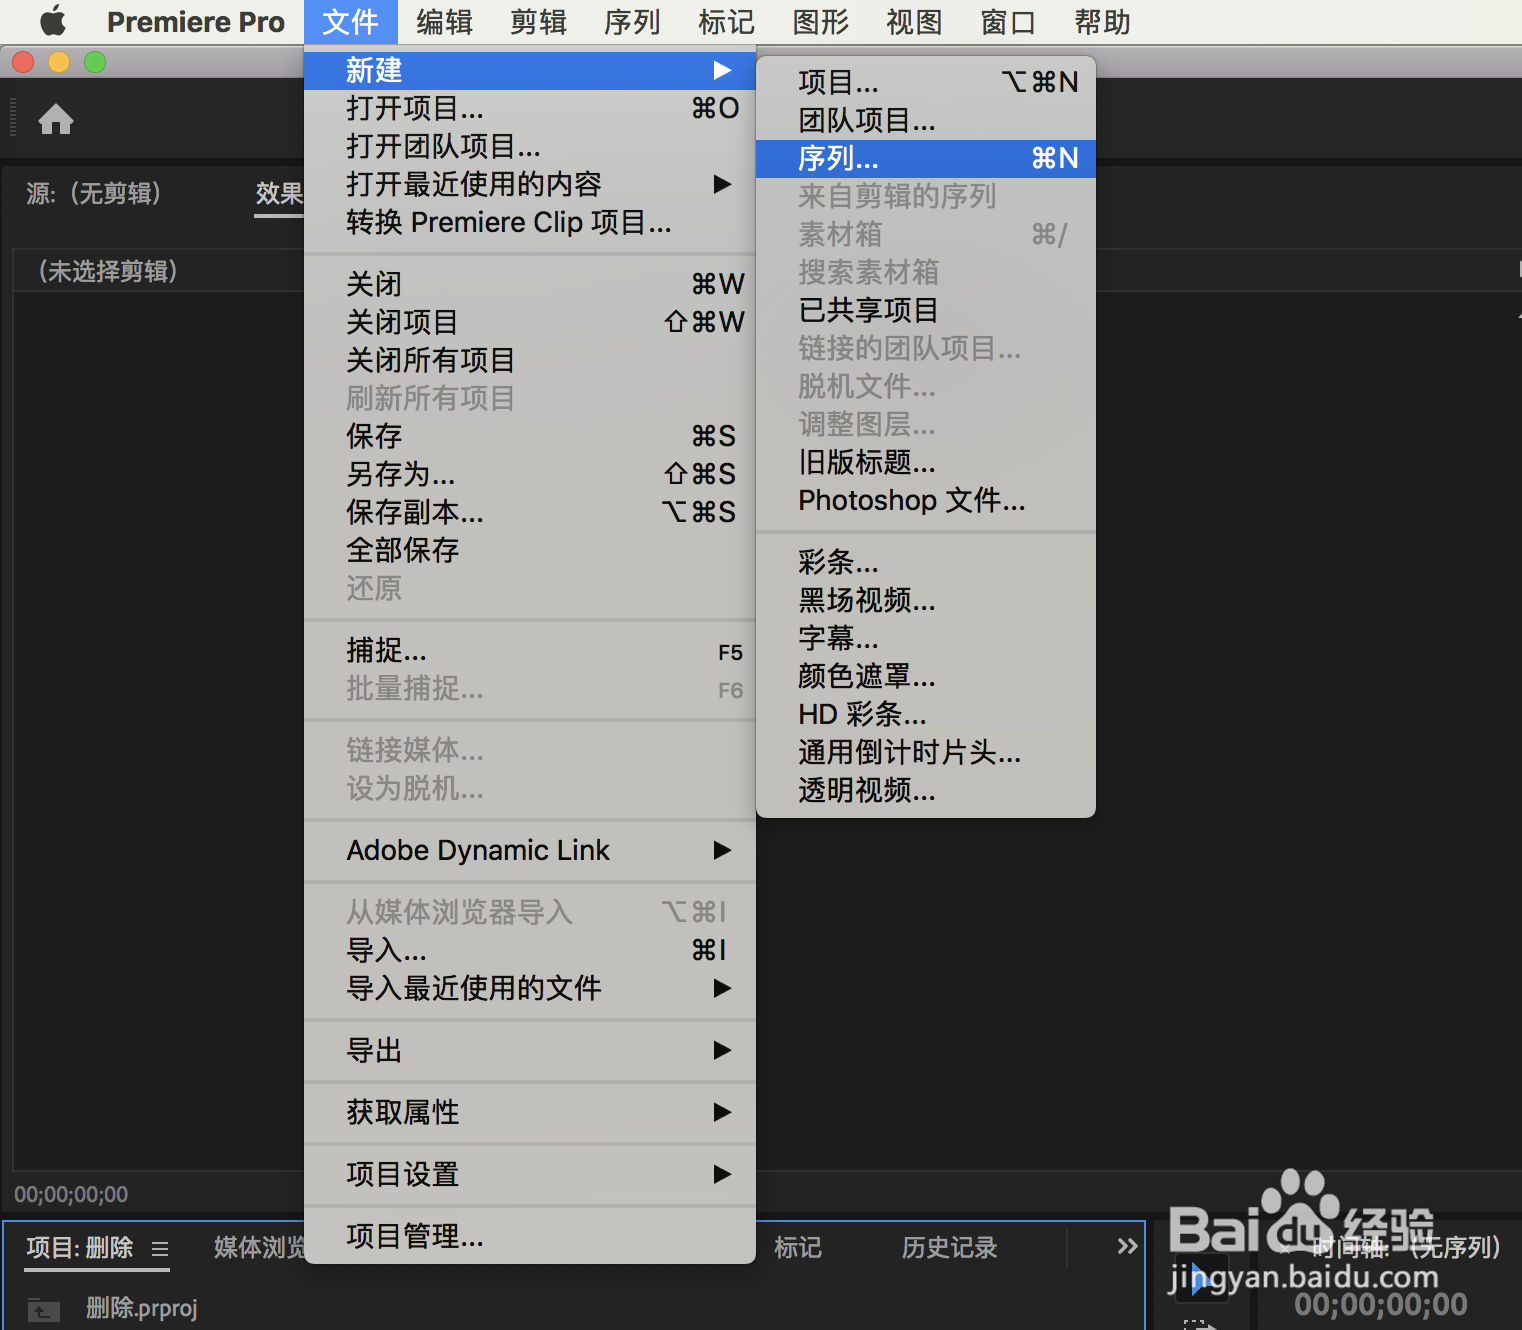This screenshot has width=1522, height=1330.
Task: Select 转换 Premiere Clip 项目...
Action: point(530,222)
